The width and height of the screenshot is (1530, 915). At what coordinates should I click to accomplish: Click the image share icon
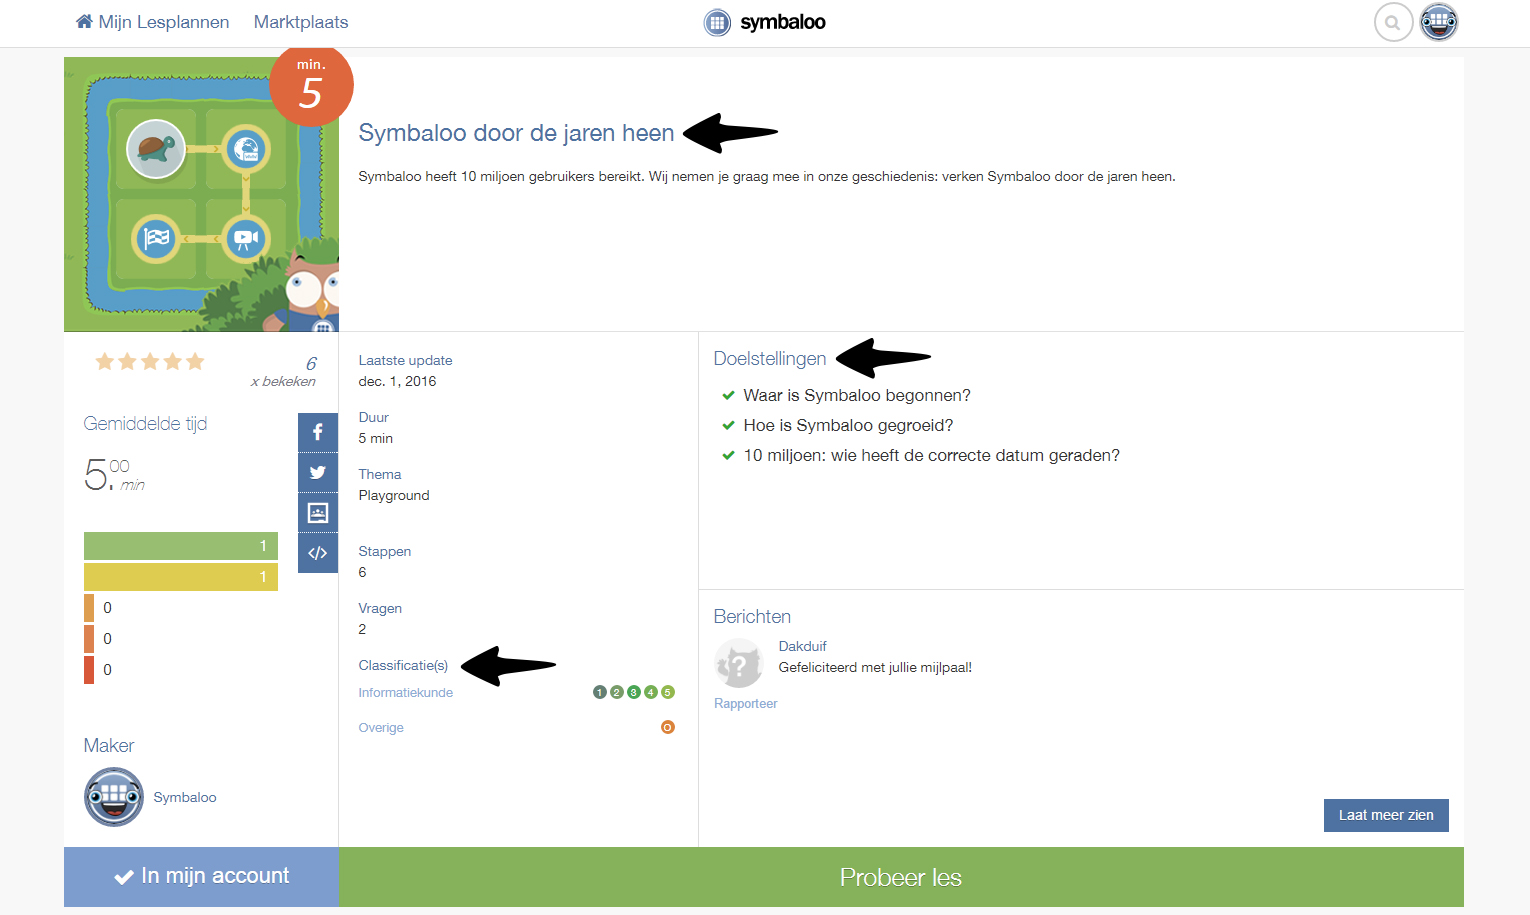(x=318, y=512)
